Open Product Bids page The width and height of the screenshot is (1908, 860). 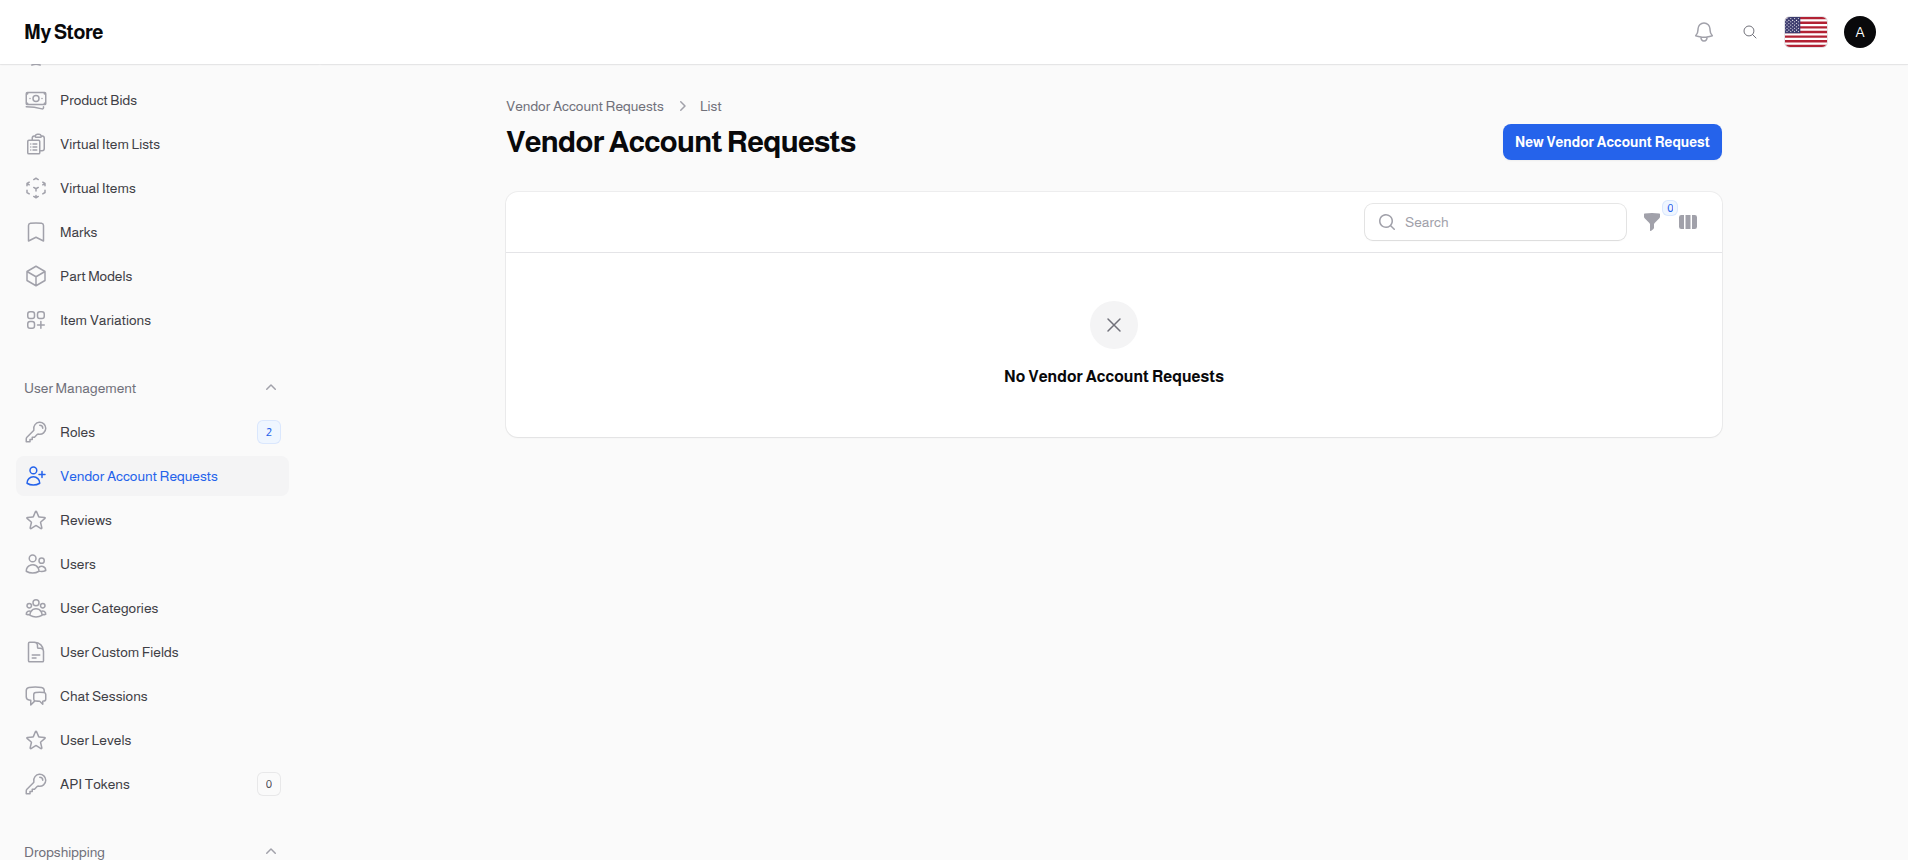152,100
